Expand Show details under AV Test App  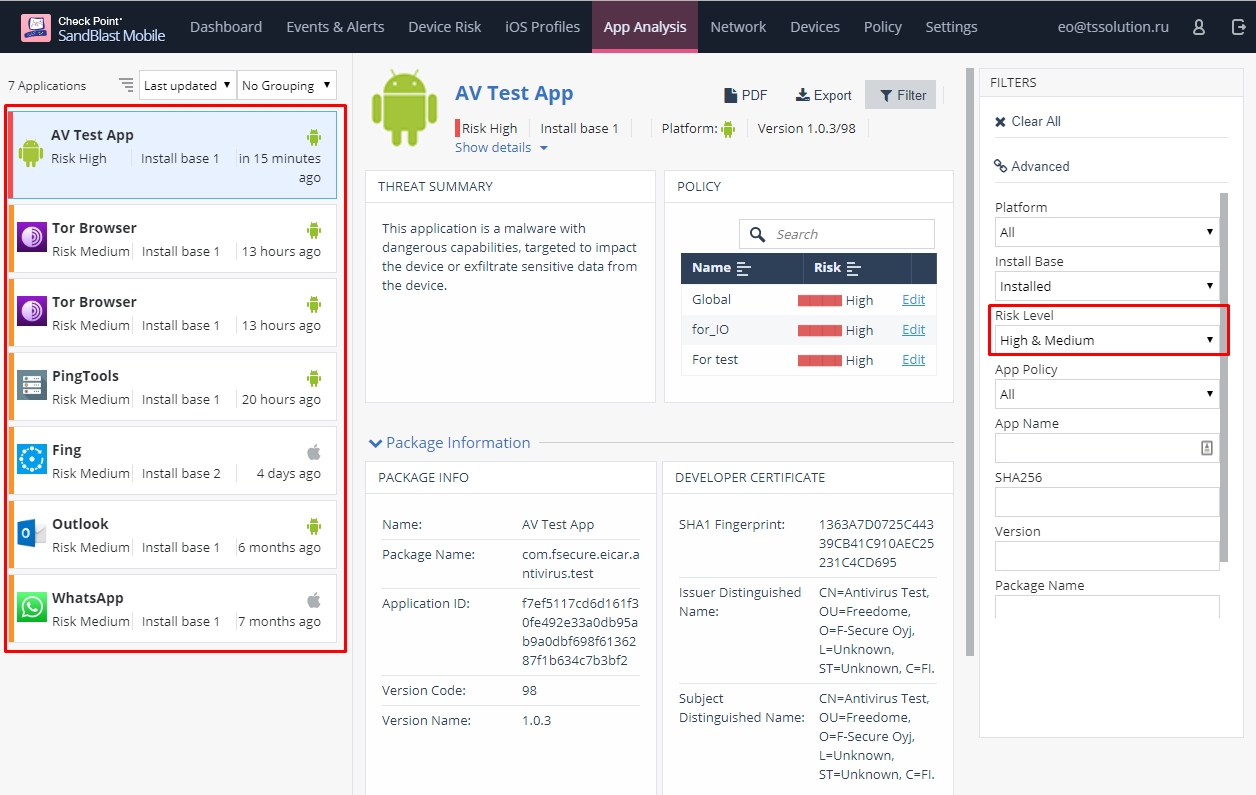pos(501,147)
